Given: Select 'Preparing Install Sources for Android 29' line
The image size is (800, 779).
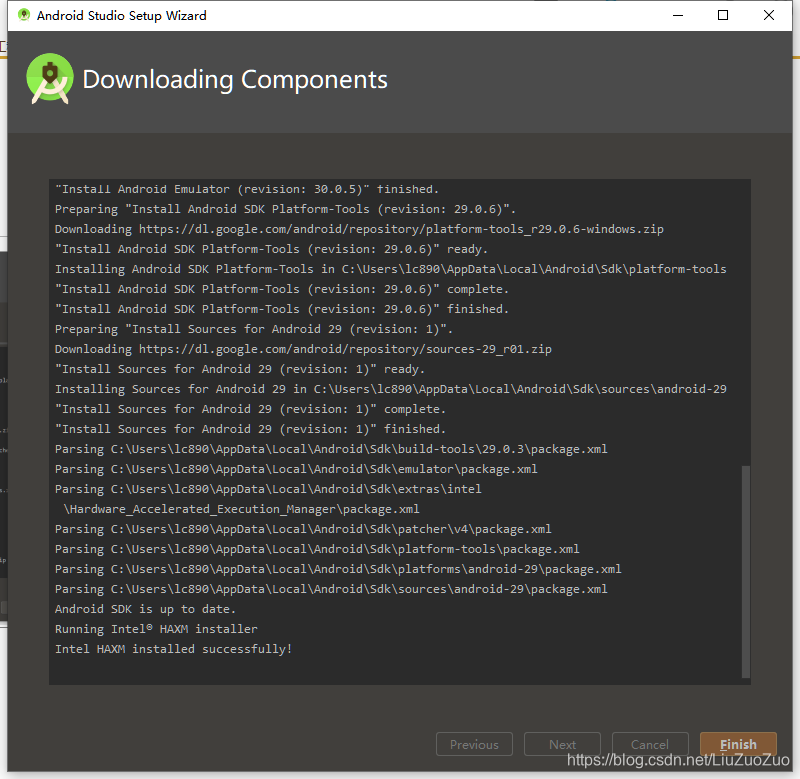Looking at the screenshot, I should (254, 329).
